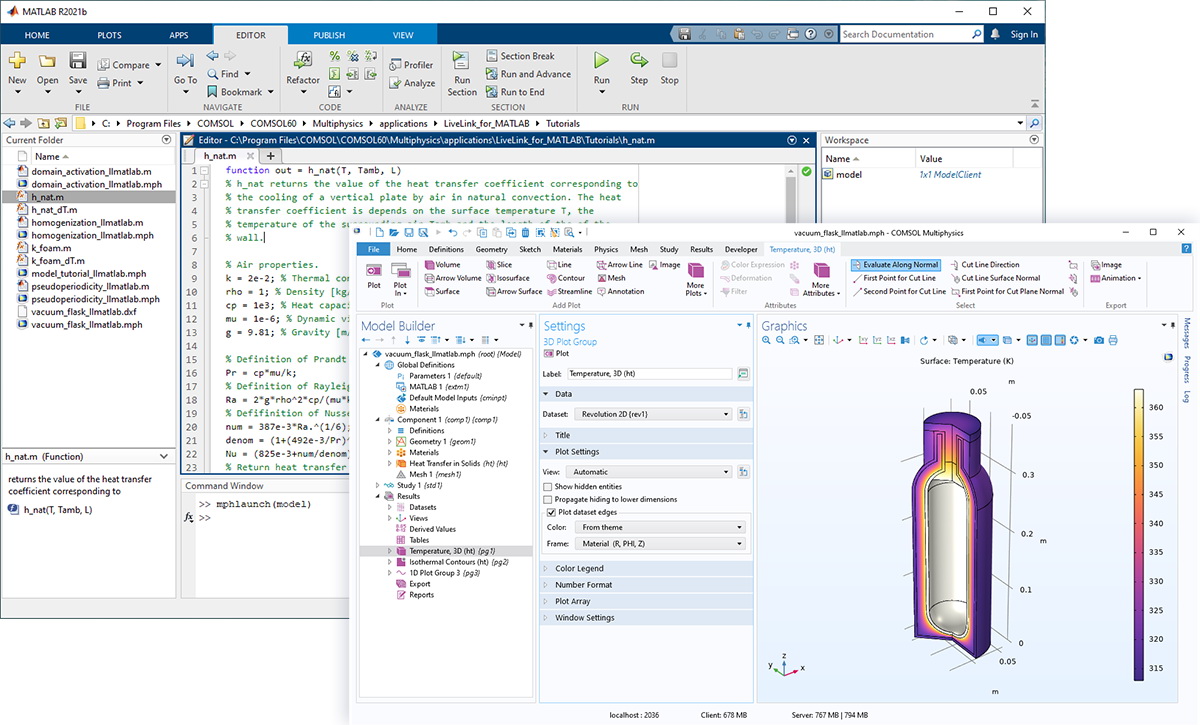Click the camera snapshot icon in the Graphics toolbar
Image resolution: width=1200 pixels, height=725 pixels.
[x=1098, y=341]
